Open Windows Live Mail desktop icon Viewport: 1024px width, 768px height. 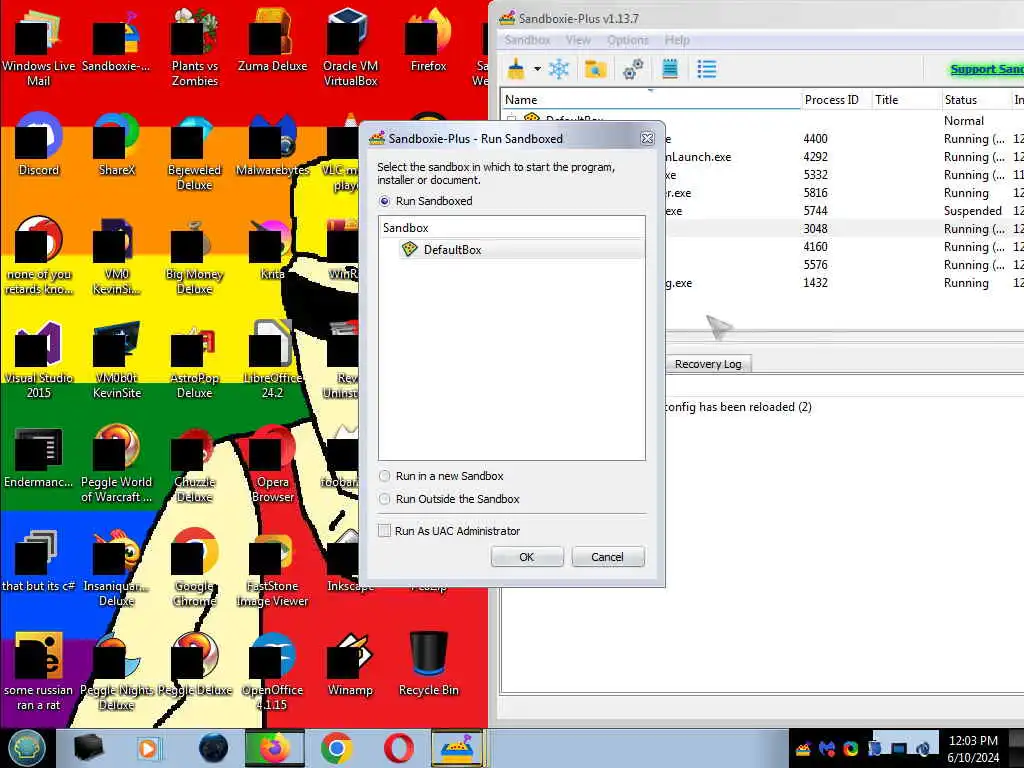(x=38, y=49)
